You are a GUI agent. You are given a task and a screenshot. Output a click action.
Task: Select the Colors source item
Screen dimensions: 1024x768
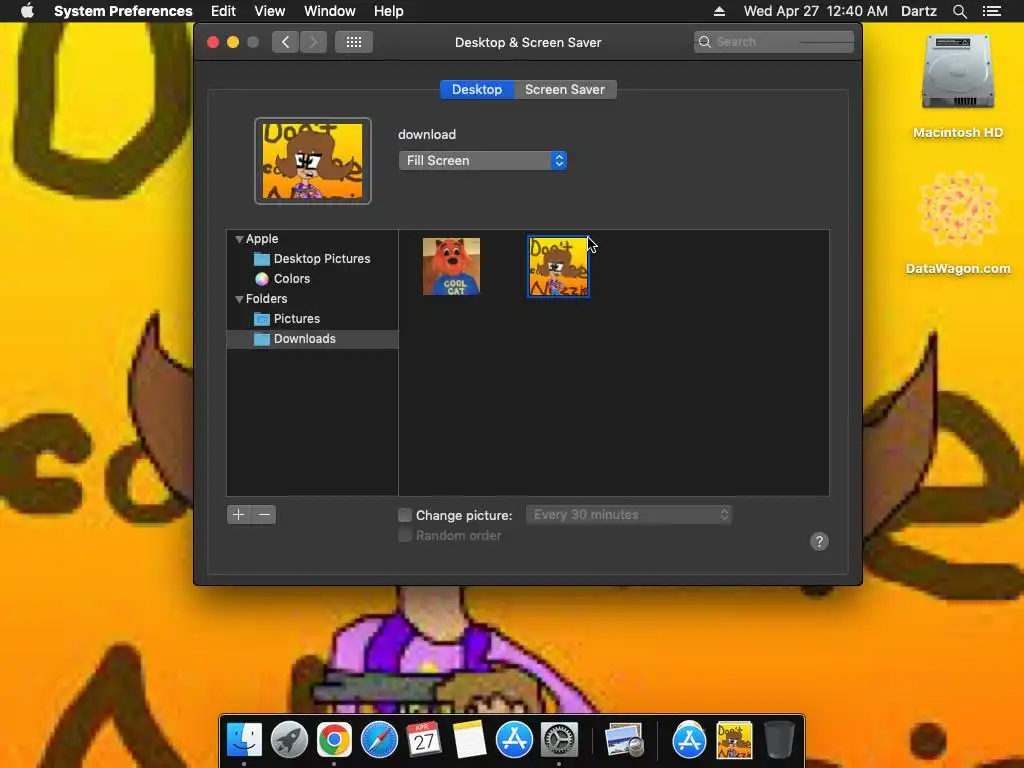(x=291, y=279)
